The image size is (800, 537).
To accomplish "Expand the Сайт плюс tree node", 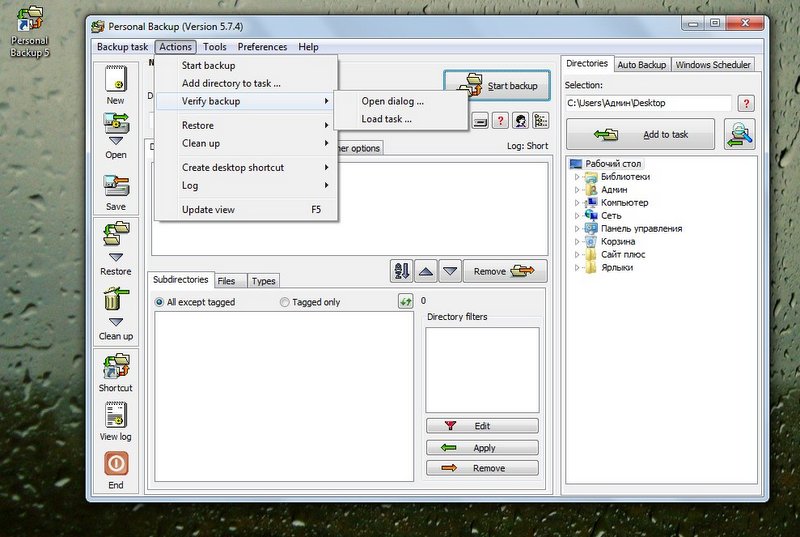I will pyautogui.click(x=577, y=254).
